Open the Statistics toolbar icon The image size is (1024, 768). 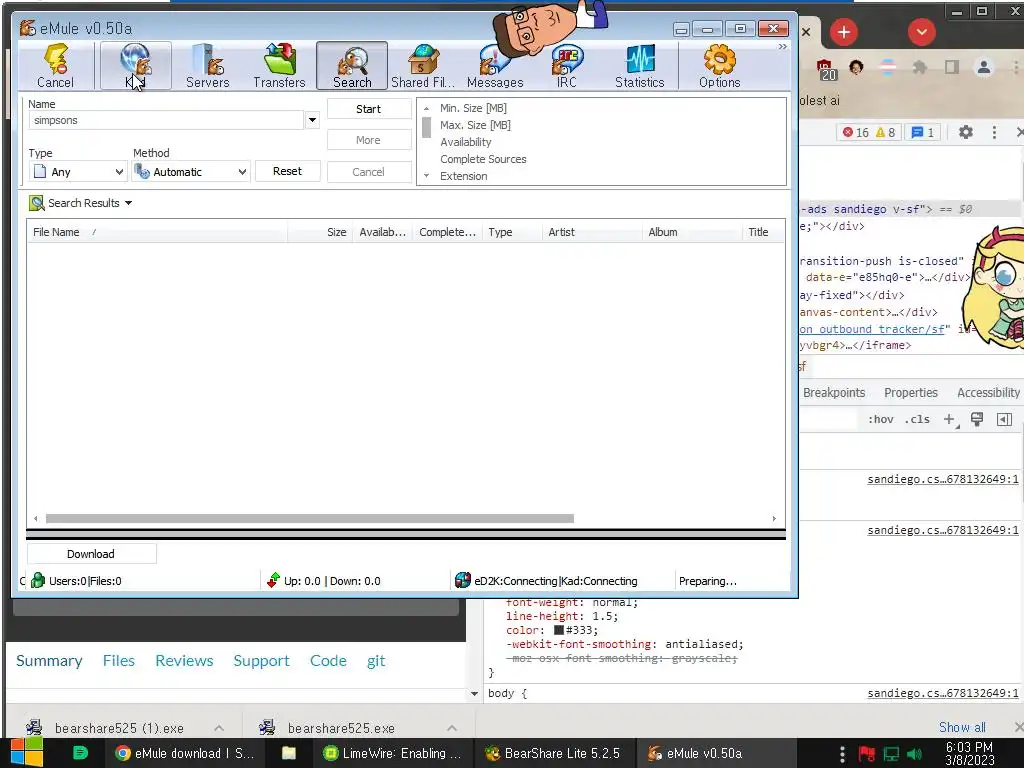coord(639,65)
